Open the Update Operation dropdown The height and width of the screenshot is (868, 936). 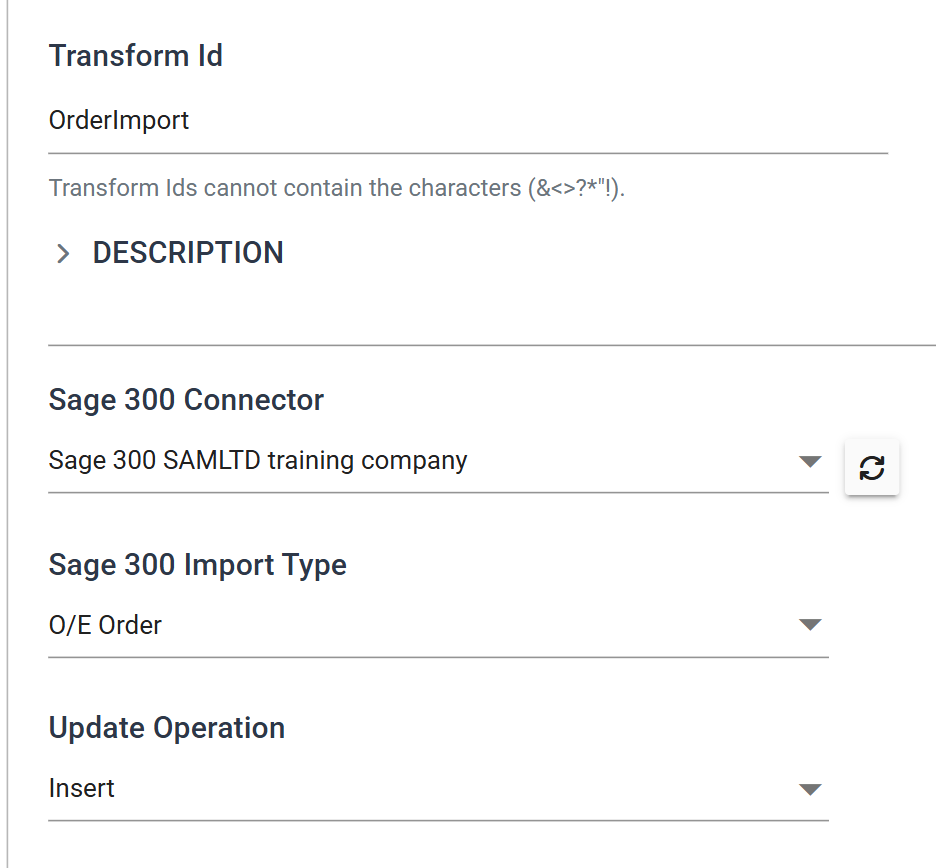(x=438, y=789)
